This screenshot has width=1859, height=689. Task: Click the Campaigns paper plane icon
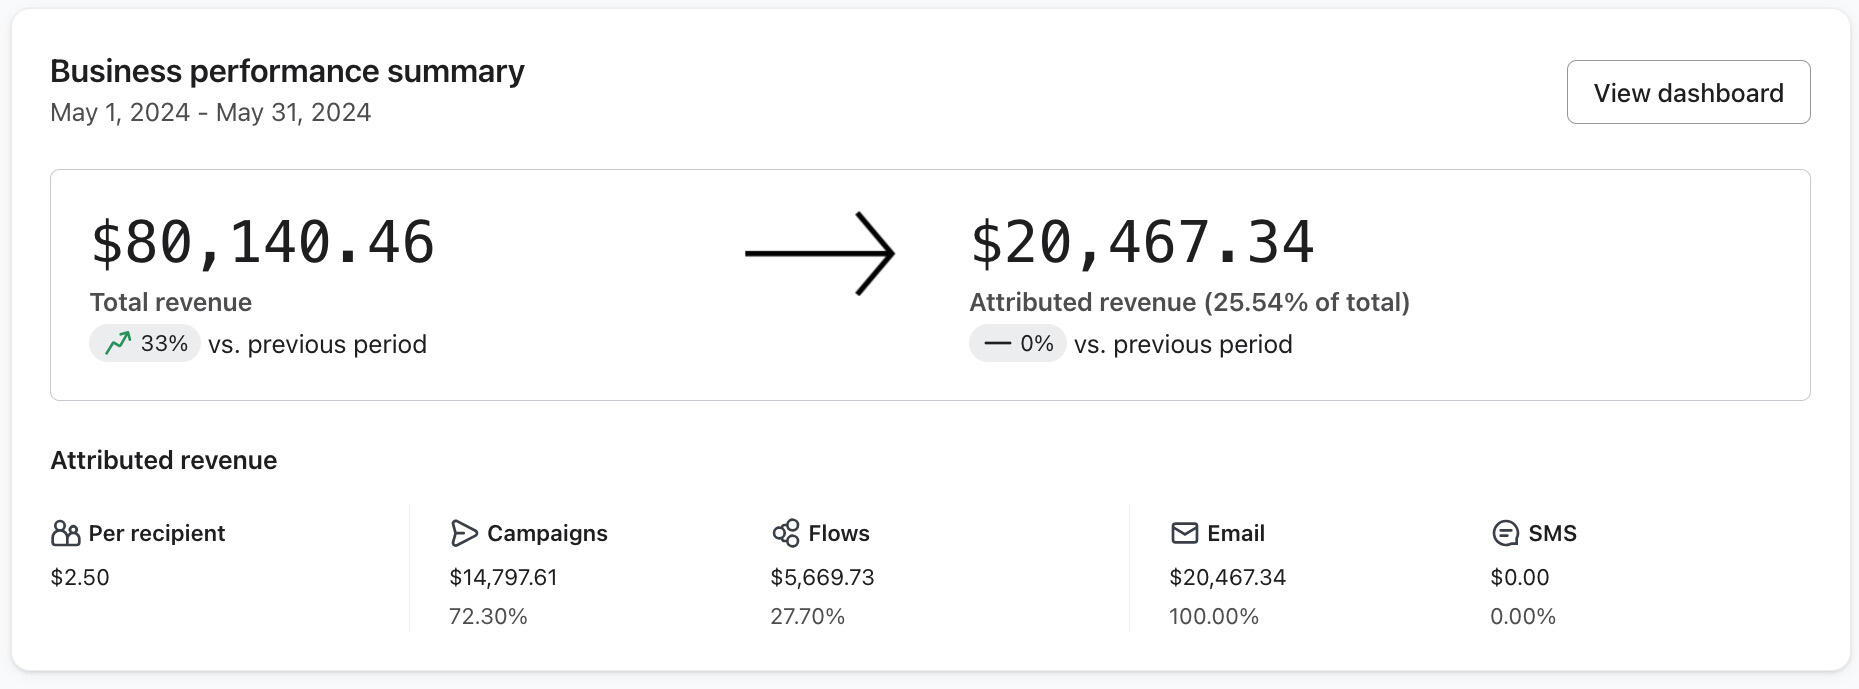tap(463, 534)
